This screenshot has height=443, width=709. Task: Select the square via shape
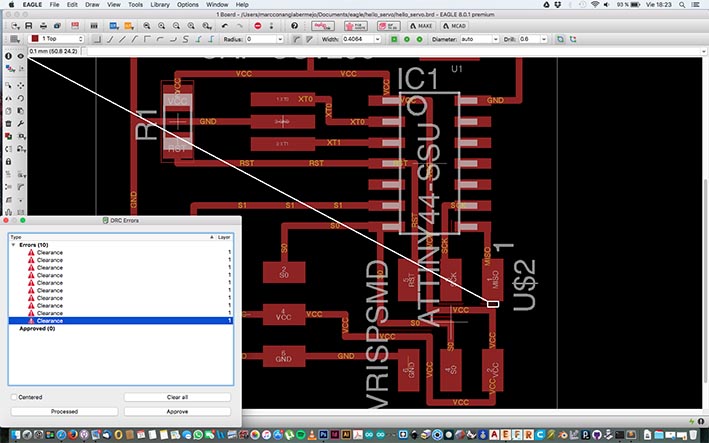[x=394, y=39]
